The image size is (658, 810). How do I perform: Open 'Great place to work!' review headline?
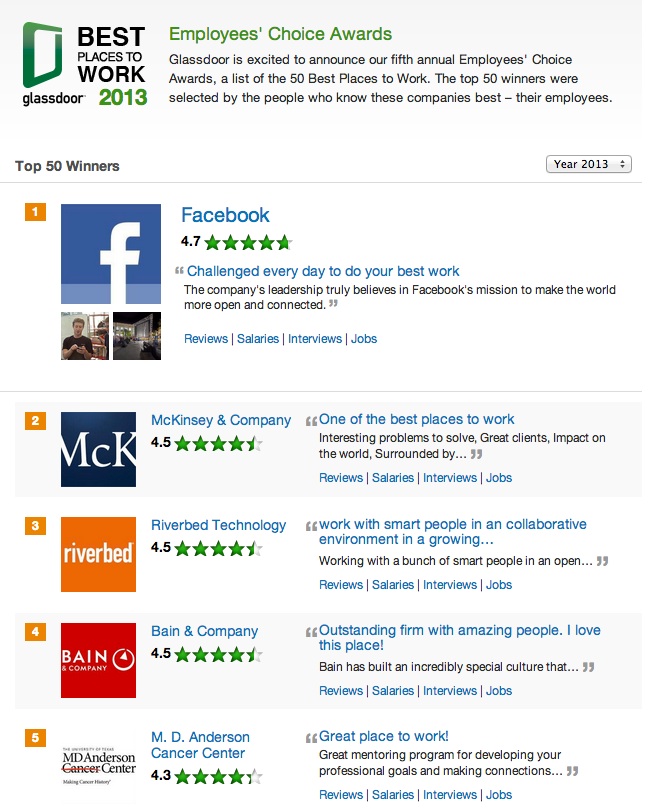tap(384, 737)
